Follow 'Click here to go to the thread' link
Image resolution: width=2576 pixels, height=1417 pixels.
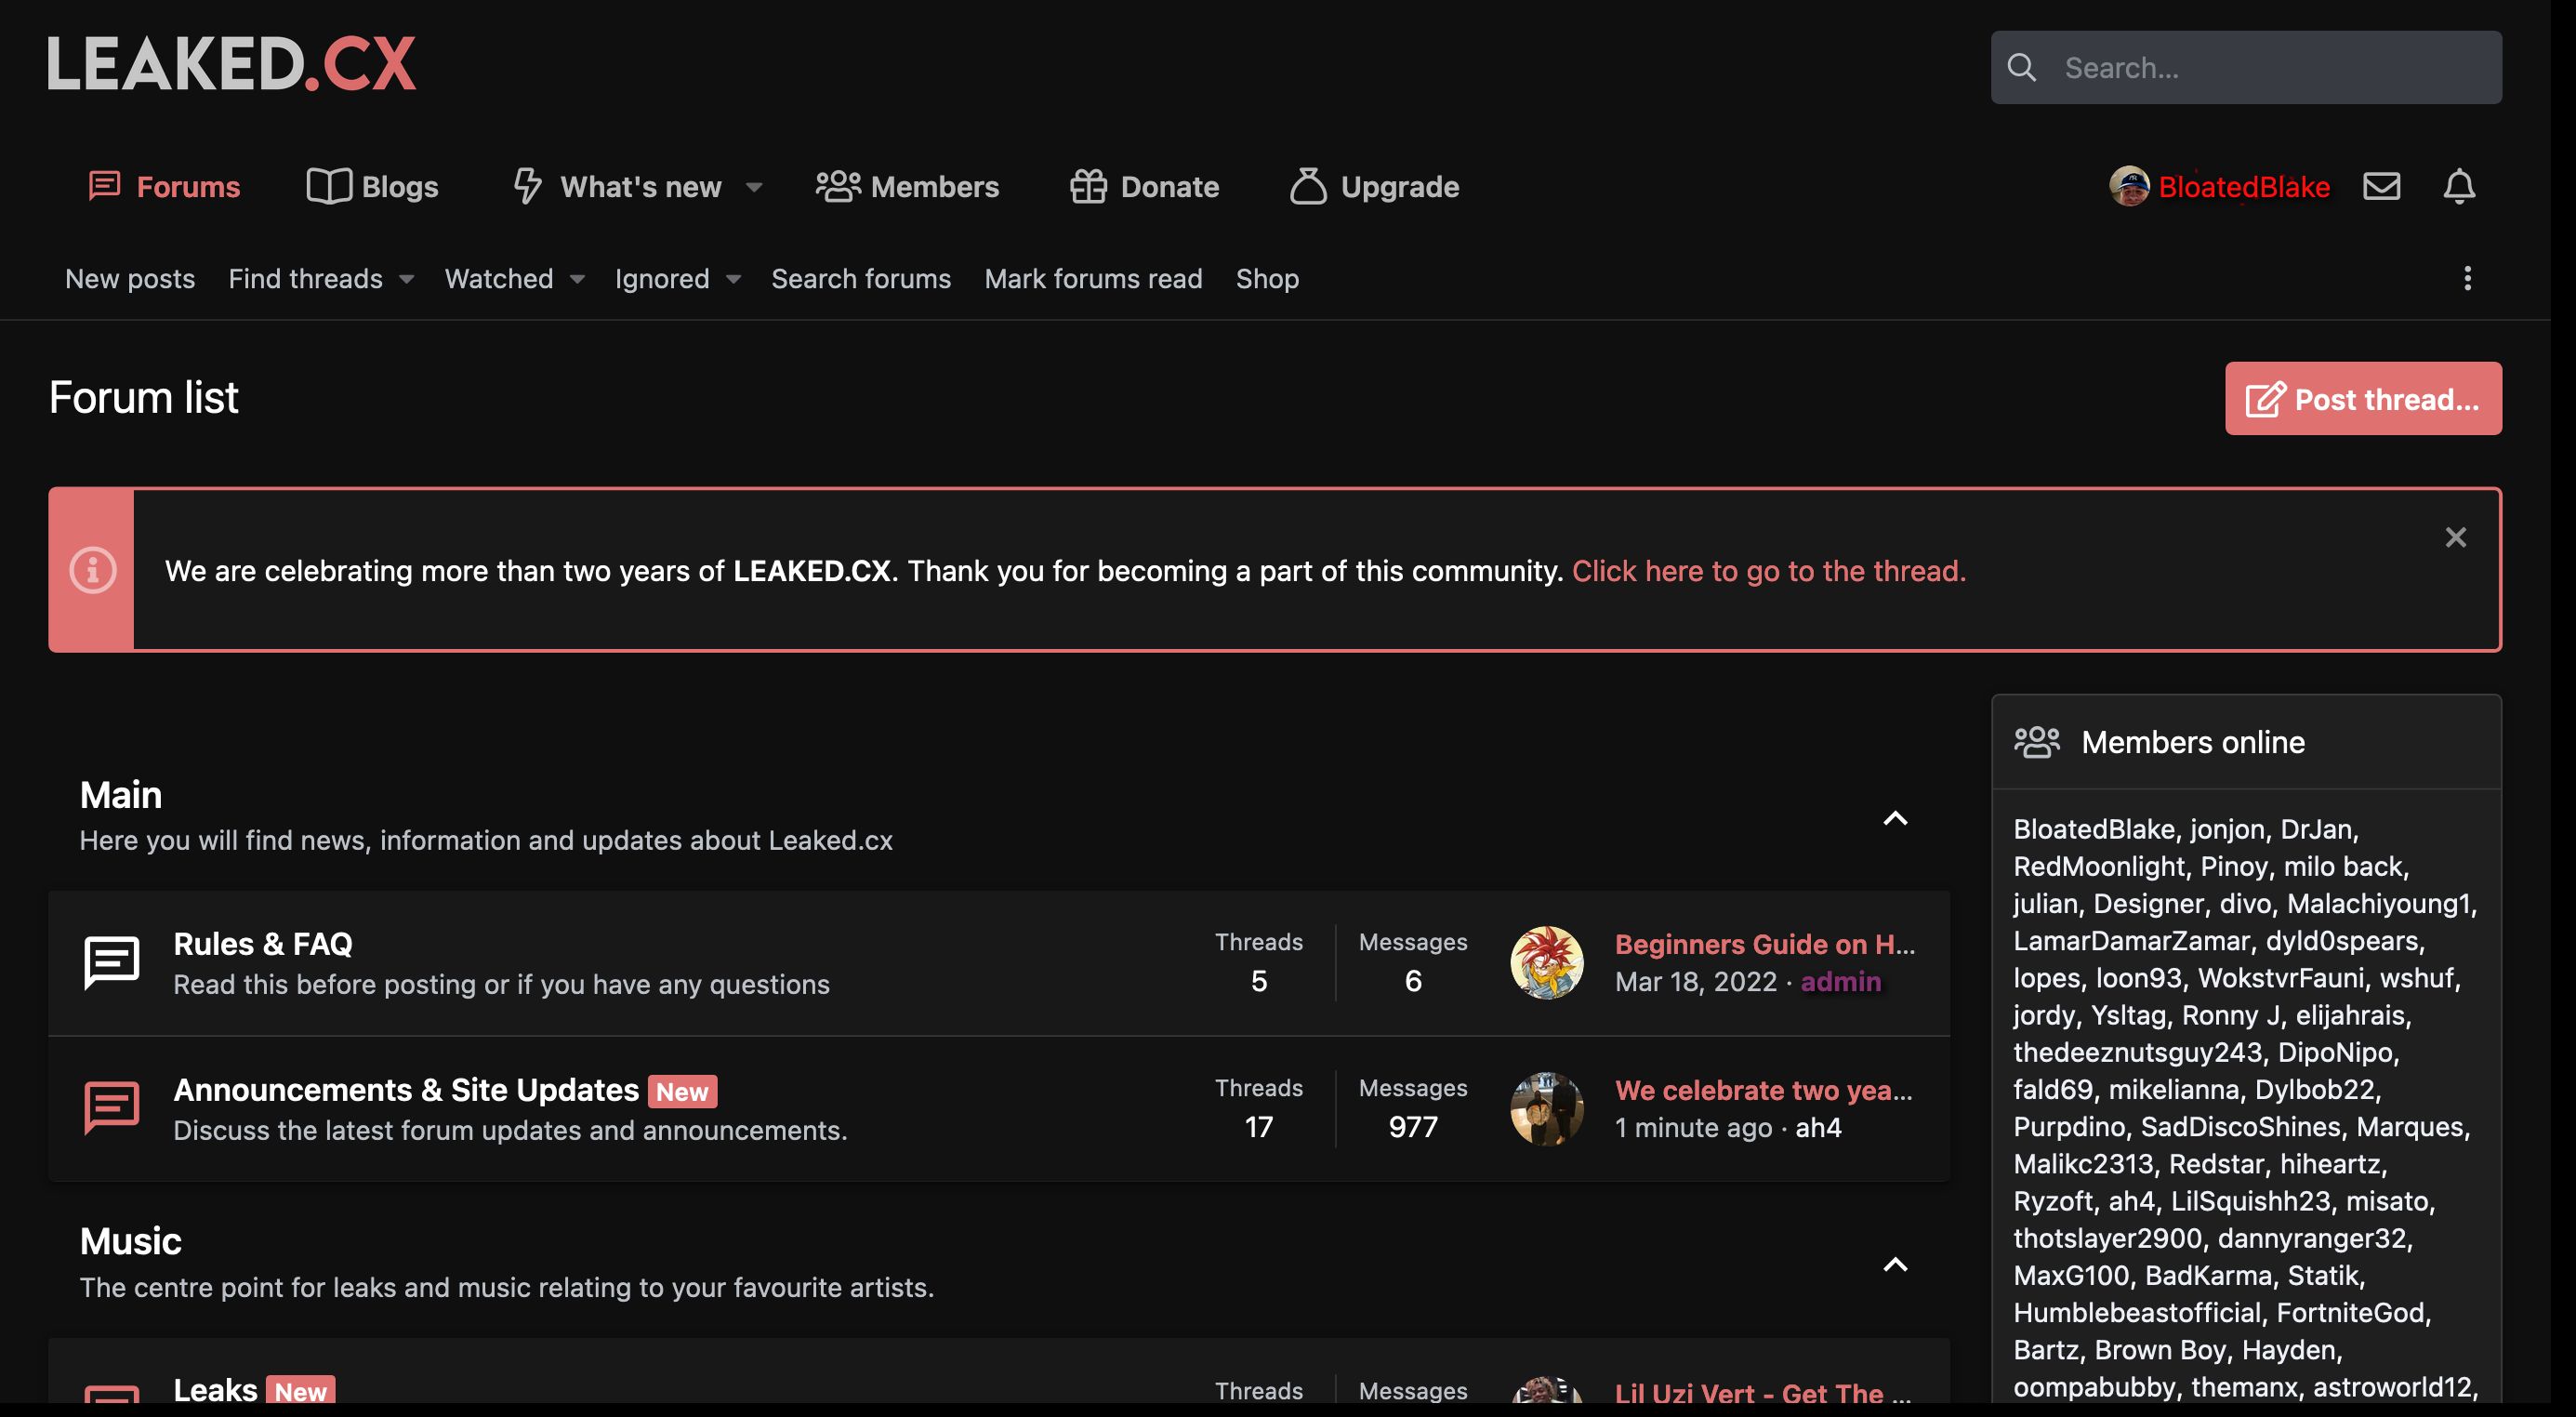coord(1768,570)
